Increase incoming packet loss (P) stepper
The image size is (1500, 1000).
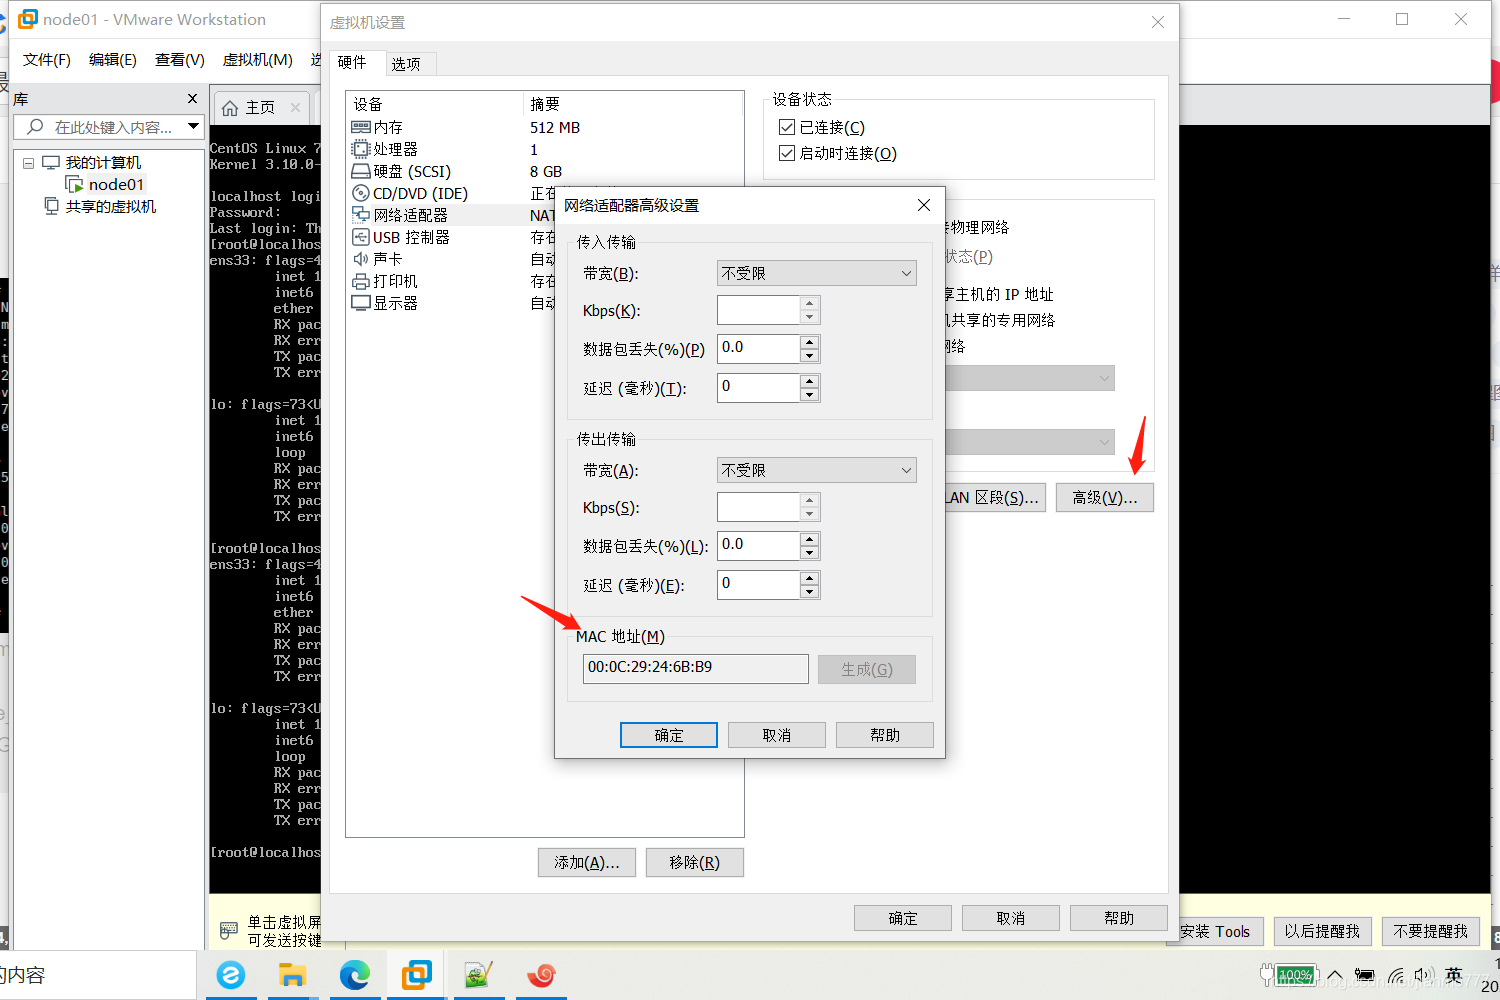pyautogui.click(x=810, y=342)
